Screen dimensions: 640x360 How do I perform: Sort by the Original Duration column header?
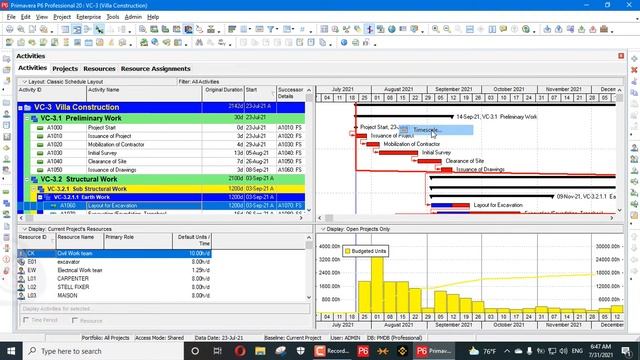[x=223, y=93]
